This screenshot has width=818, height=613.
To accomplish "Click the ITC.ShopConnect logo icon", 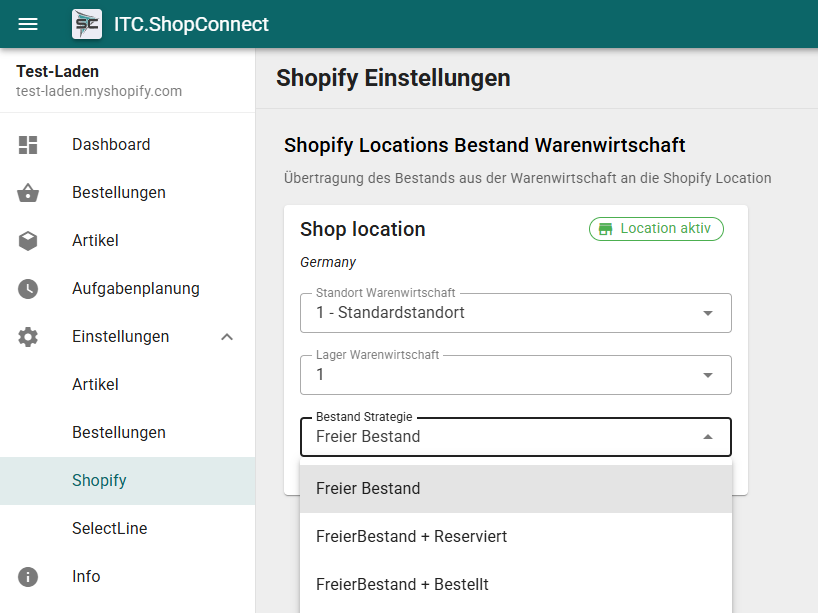I will 86,23.
